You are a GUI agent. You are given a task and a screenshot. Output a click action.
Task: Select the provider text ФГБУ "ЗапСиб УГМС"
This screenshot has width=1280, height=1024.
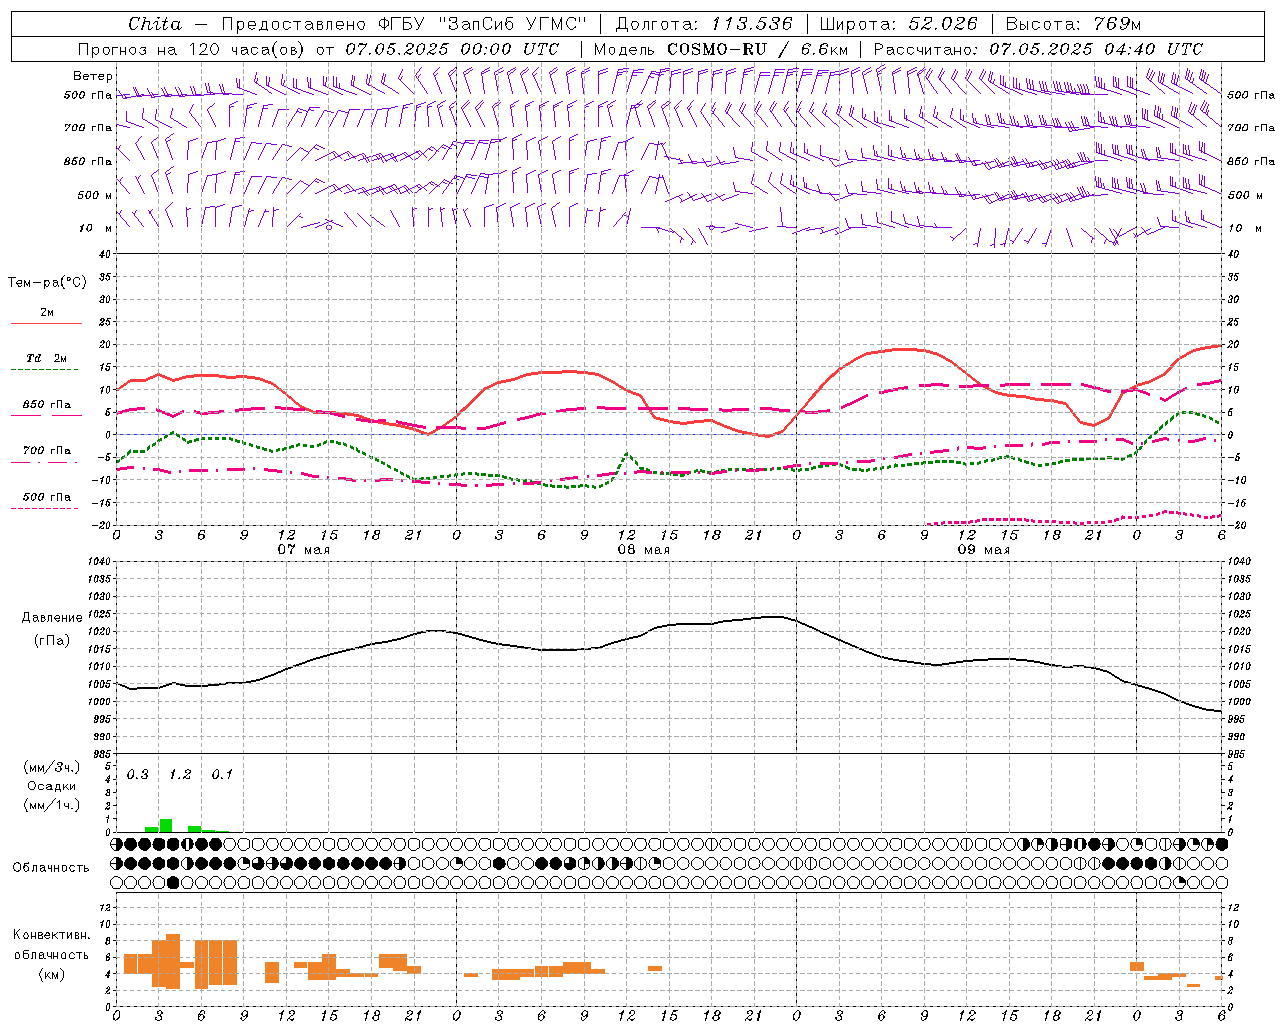tap(482, 24)
